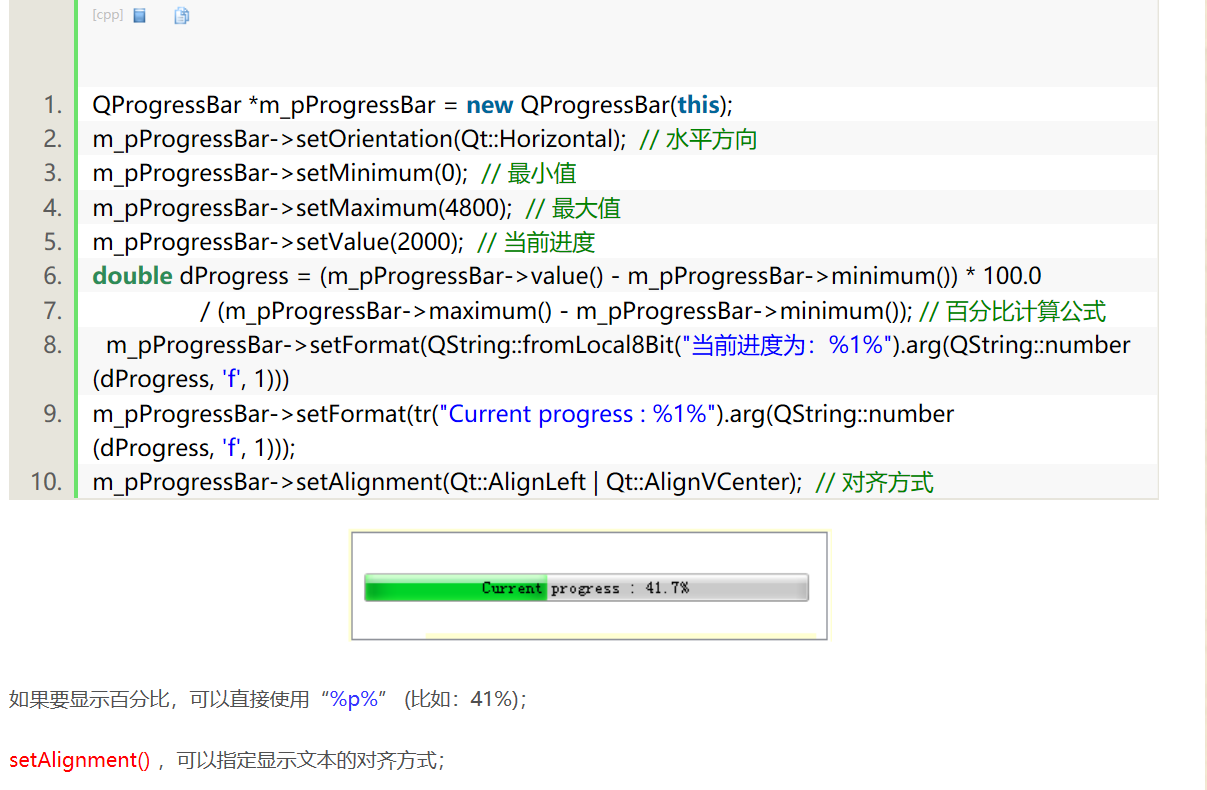Image resolution: width=1207 pixels, height=790 pixels.
Task: Click the red setAlignment() text
Action: tap(79, 760)
